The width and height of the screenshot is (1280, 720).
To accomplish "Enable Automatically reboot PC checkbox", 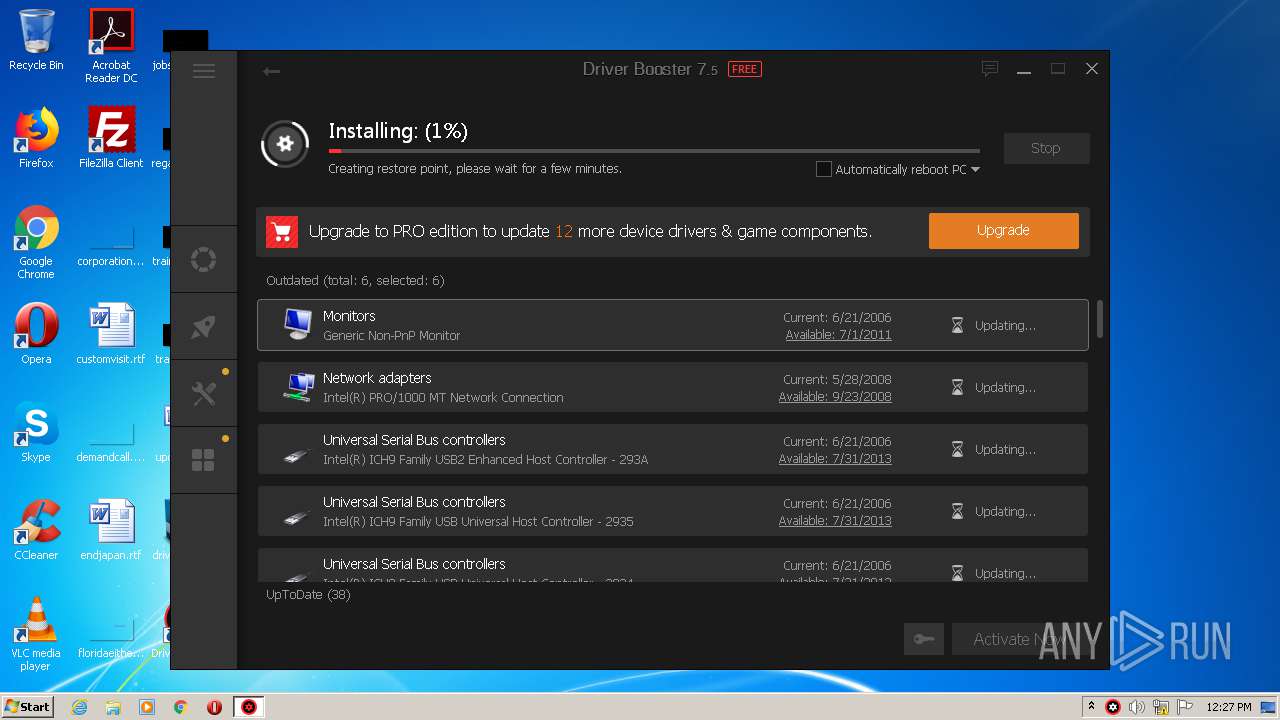I will [824, 170].
